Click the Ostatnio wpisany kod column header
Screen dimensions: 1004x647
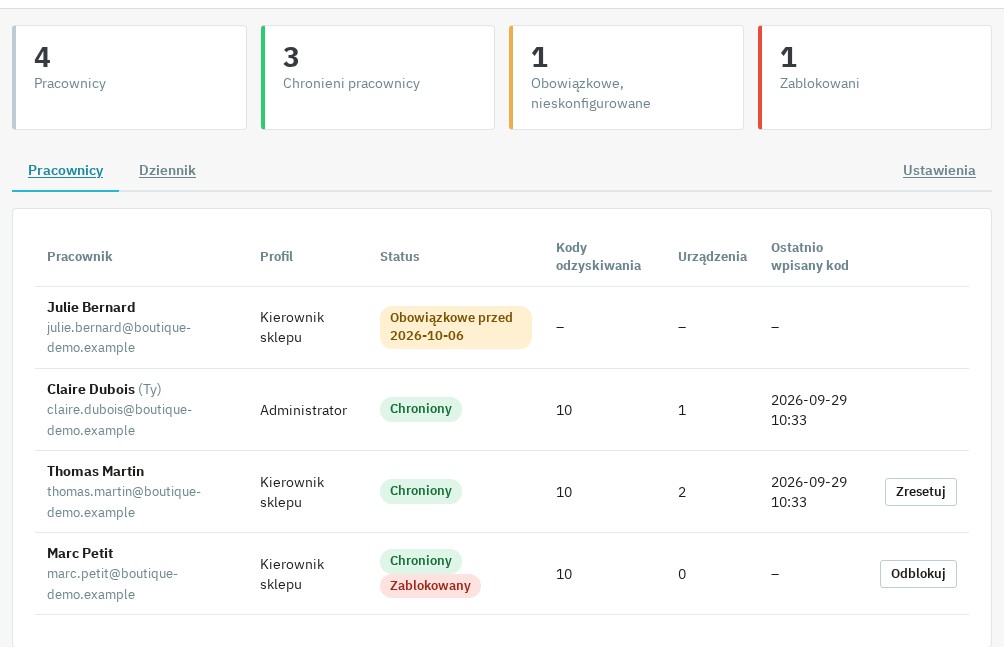[809, 256]
